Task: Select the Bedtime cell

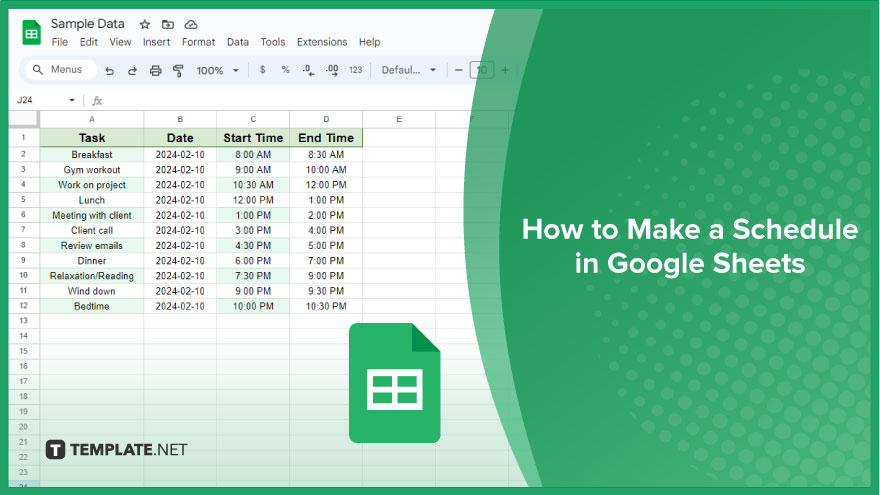Action: [x=91, y=306]
